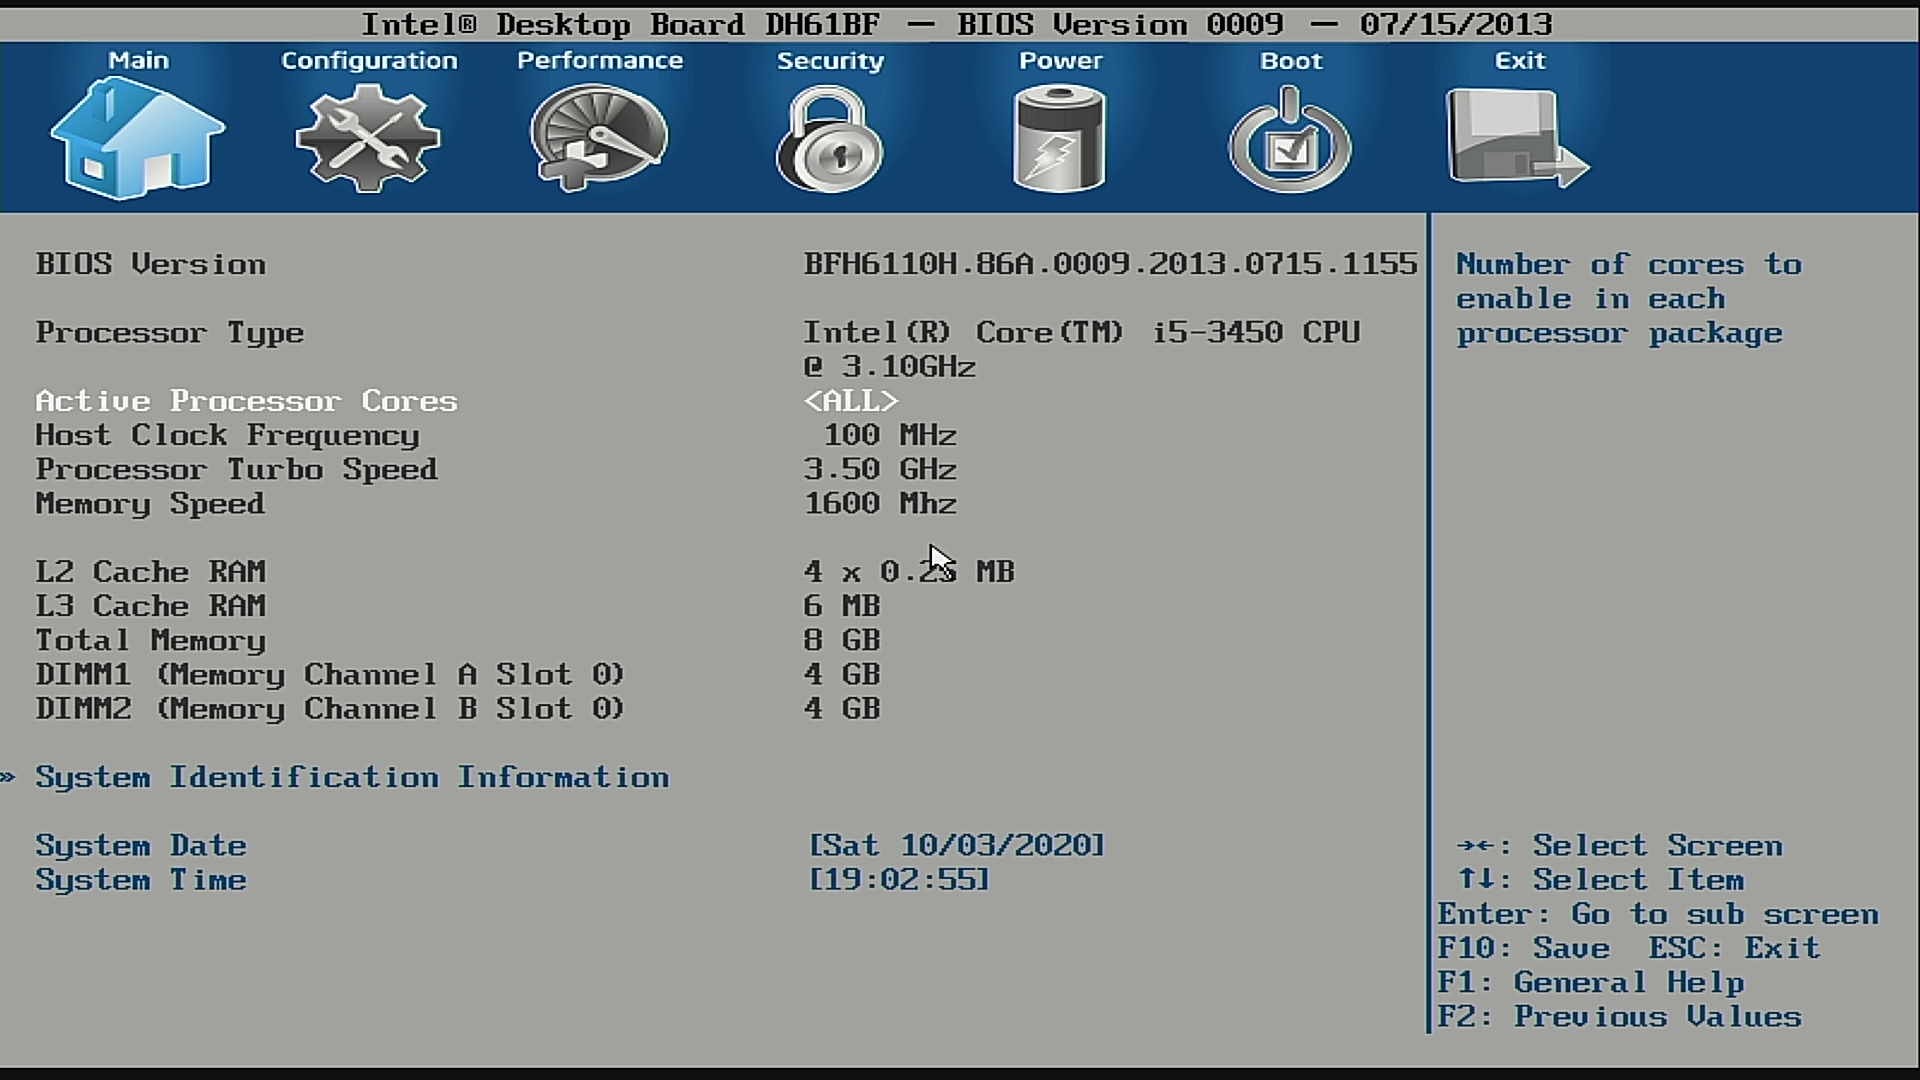The width and height of the screenshot is (1920, 1080).
Task: Switch to the Security tab label
Action: coord(830,61)
